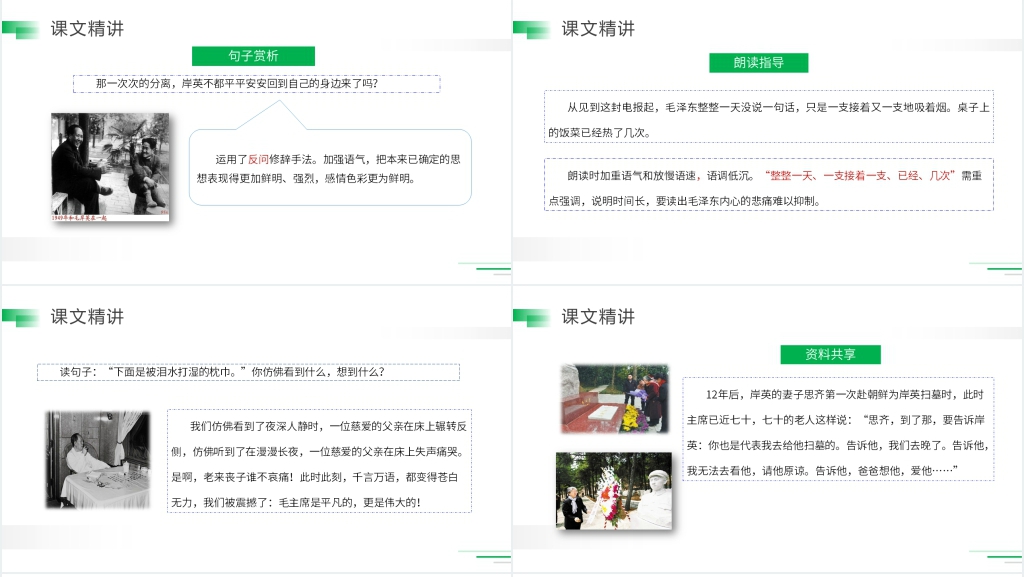Click the 资料共享 green label
This screenshot has width=1024, height=577.
tap(832, 354)
